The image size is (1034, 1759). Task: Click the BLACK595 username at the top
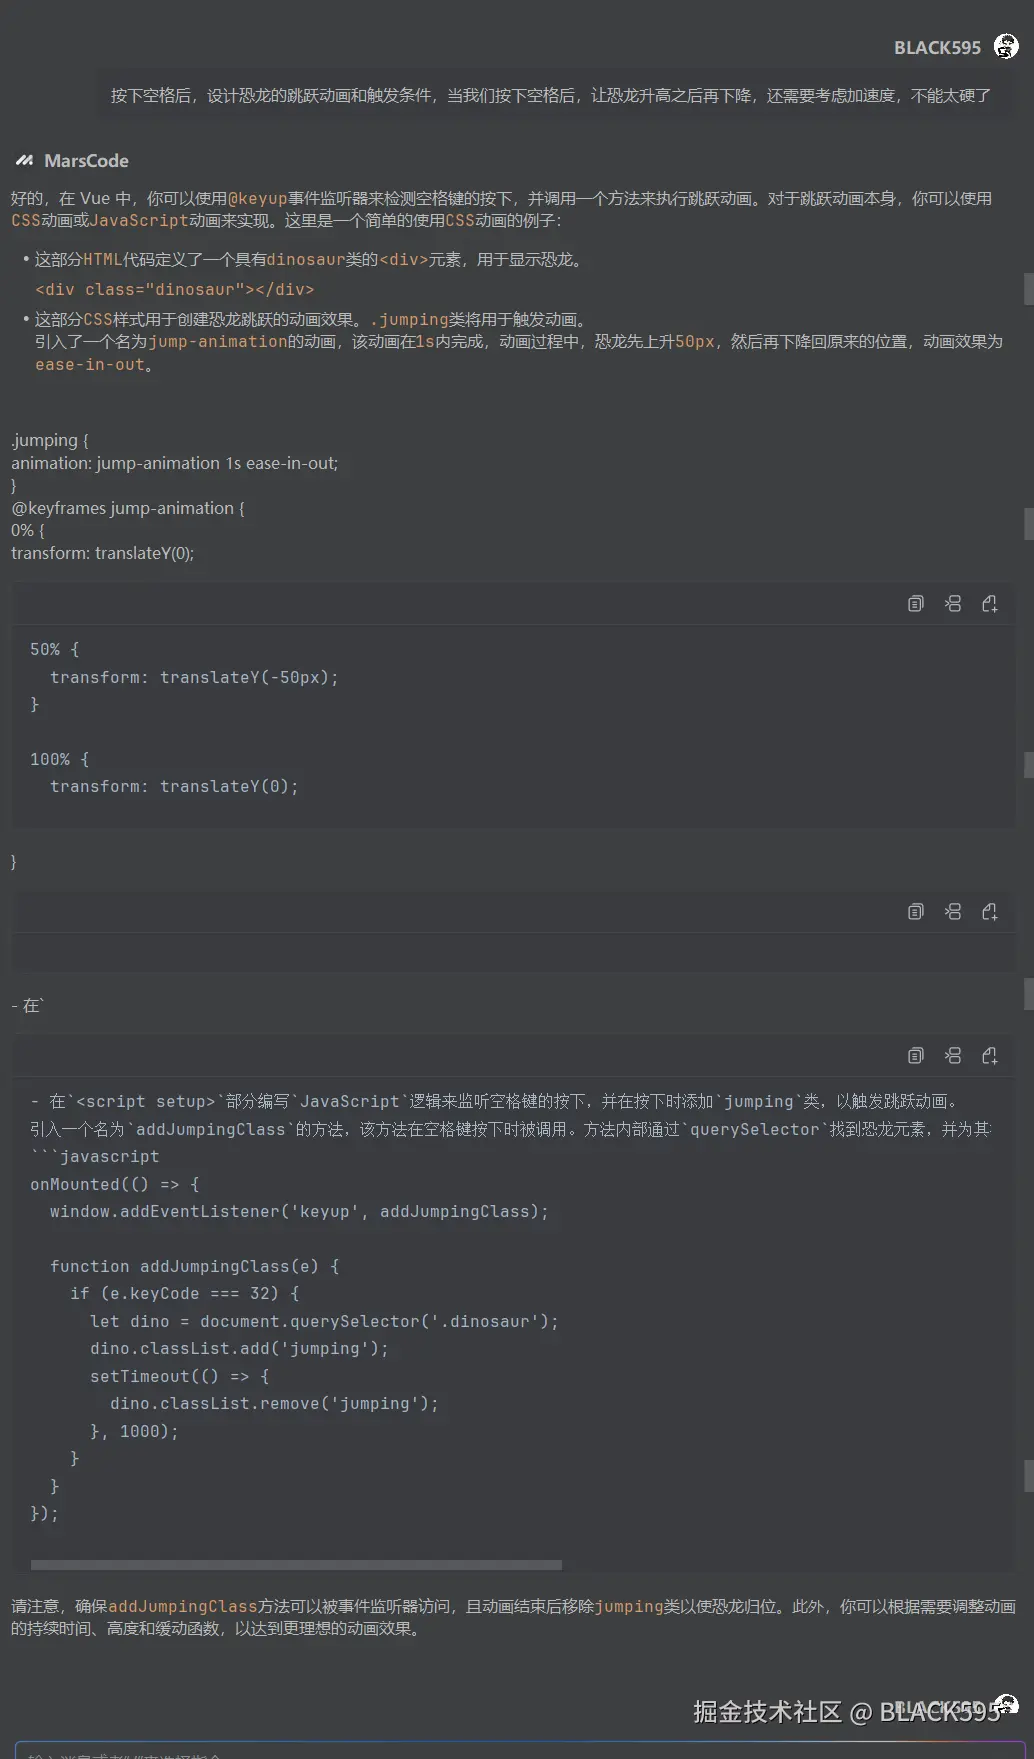[937, 48]
